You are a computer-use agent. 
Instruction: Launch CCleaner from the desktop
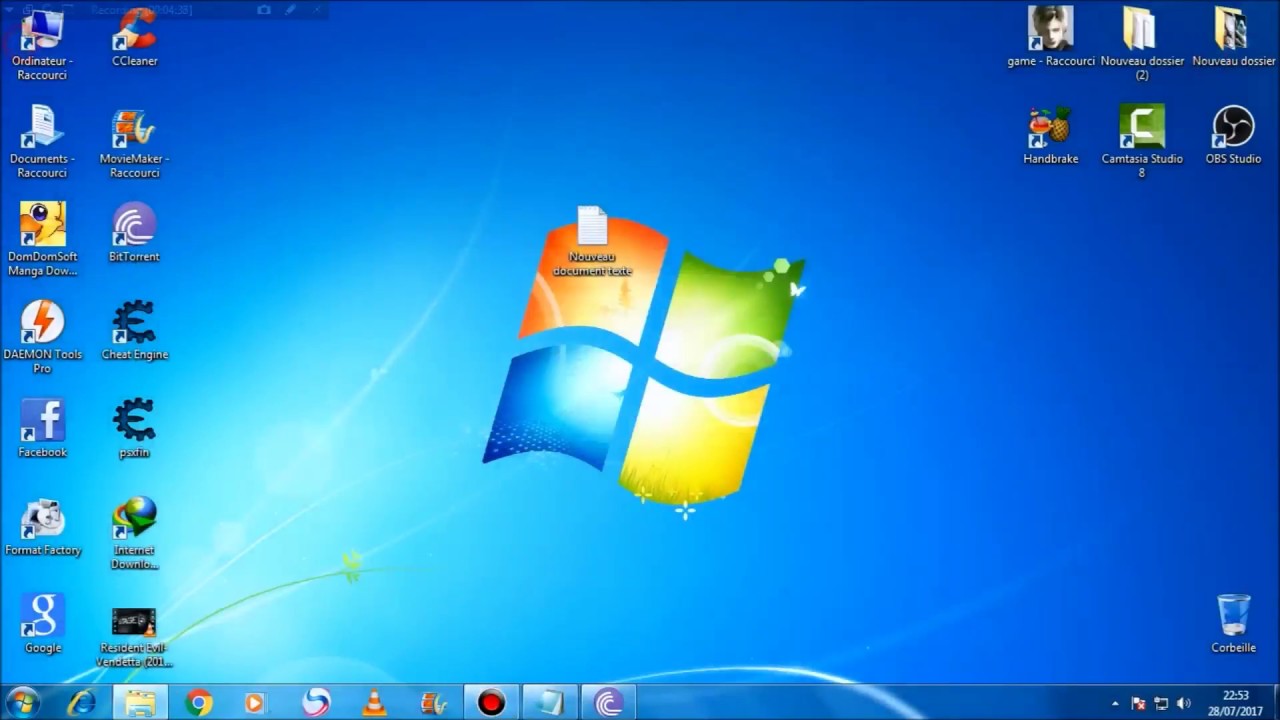click(x=134, y=37)
